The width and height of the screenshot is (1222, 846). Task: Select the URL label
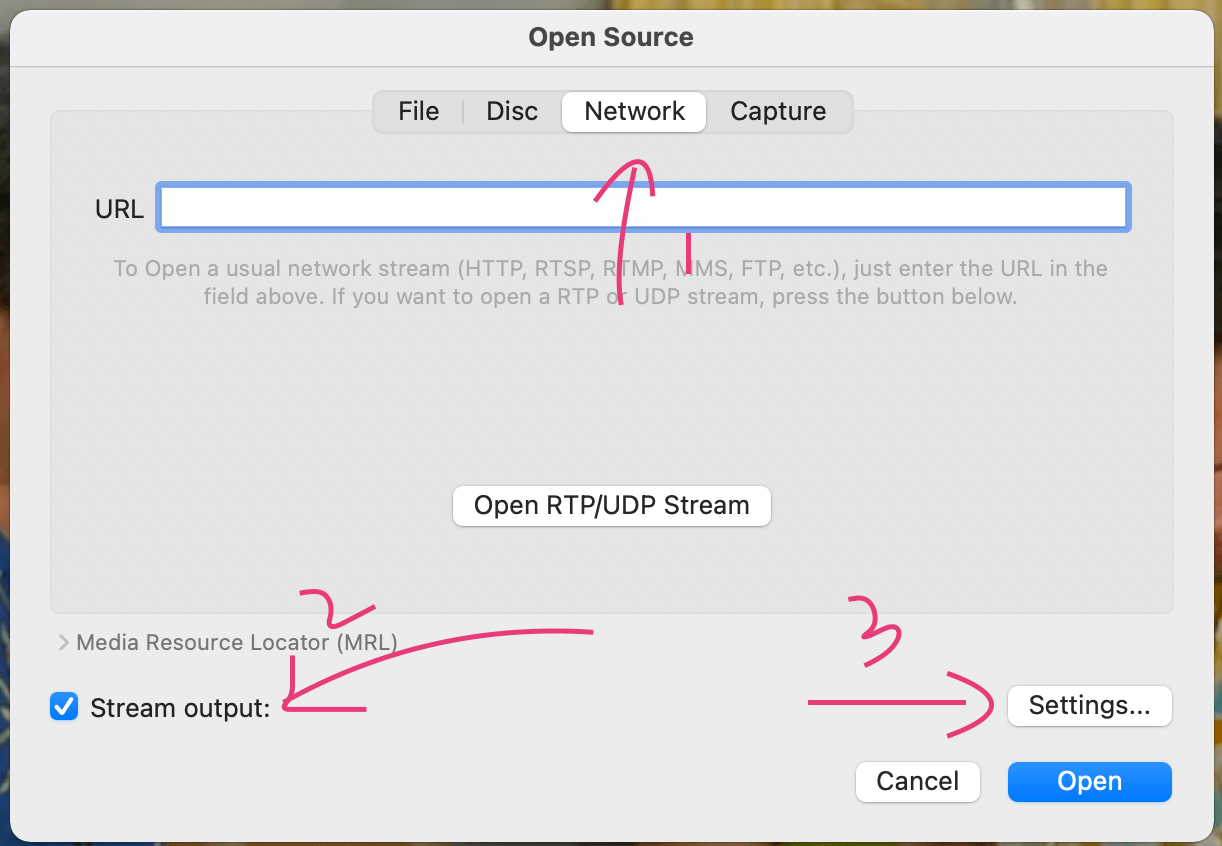(119, 208)
